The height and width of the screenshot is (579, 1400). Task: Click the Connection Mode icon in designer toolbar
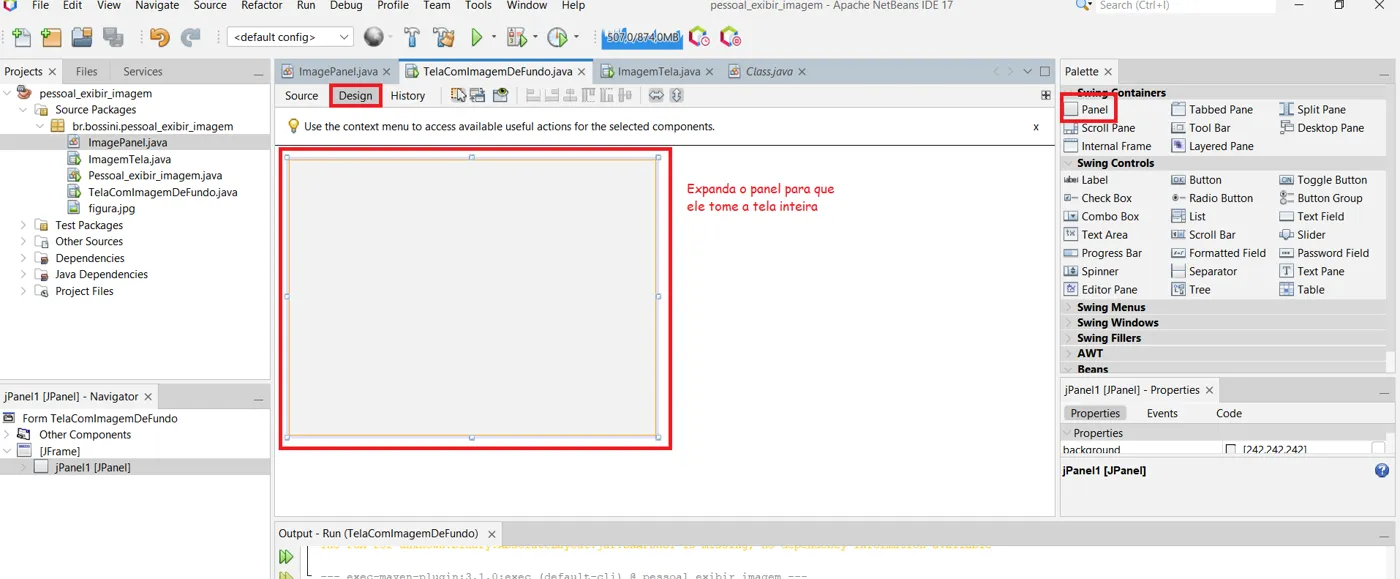pos(477,95)
